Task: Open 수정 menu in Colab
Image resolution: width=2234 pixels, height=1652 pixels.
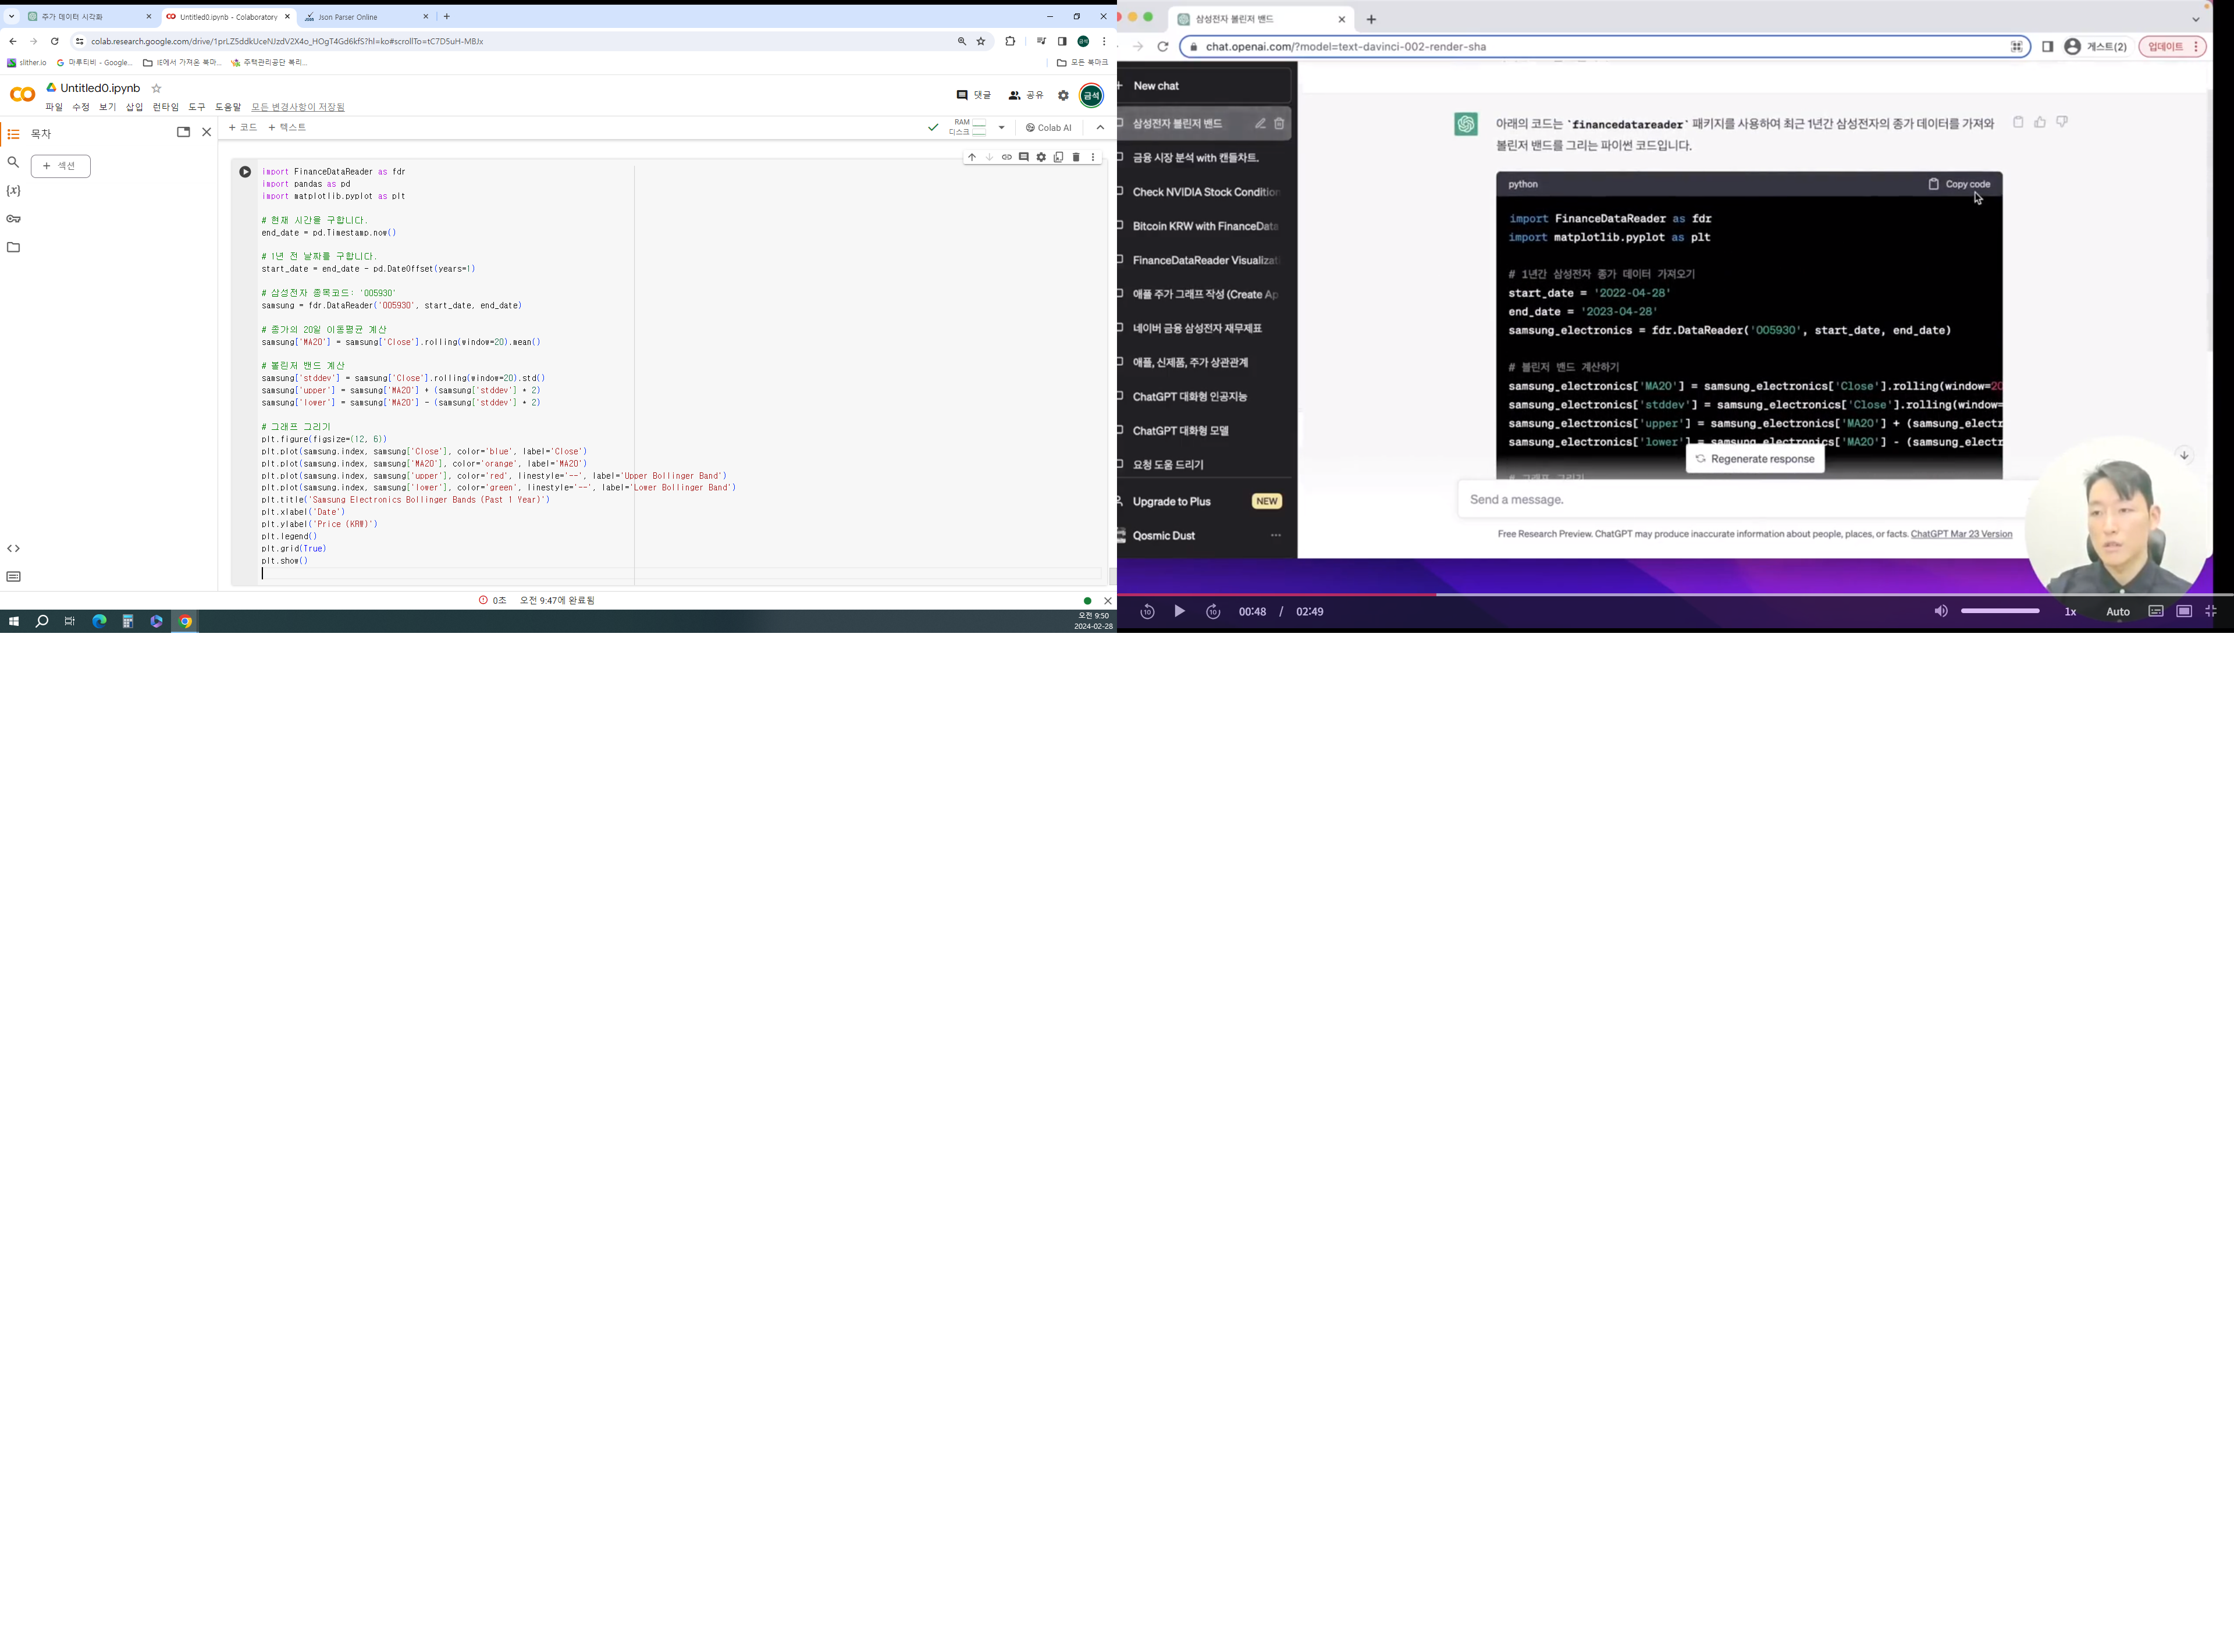Action: (81, 107)
